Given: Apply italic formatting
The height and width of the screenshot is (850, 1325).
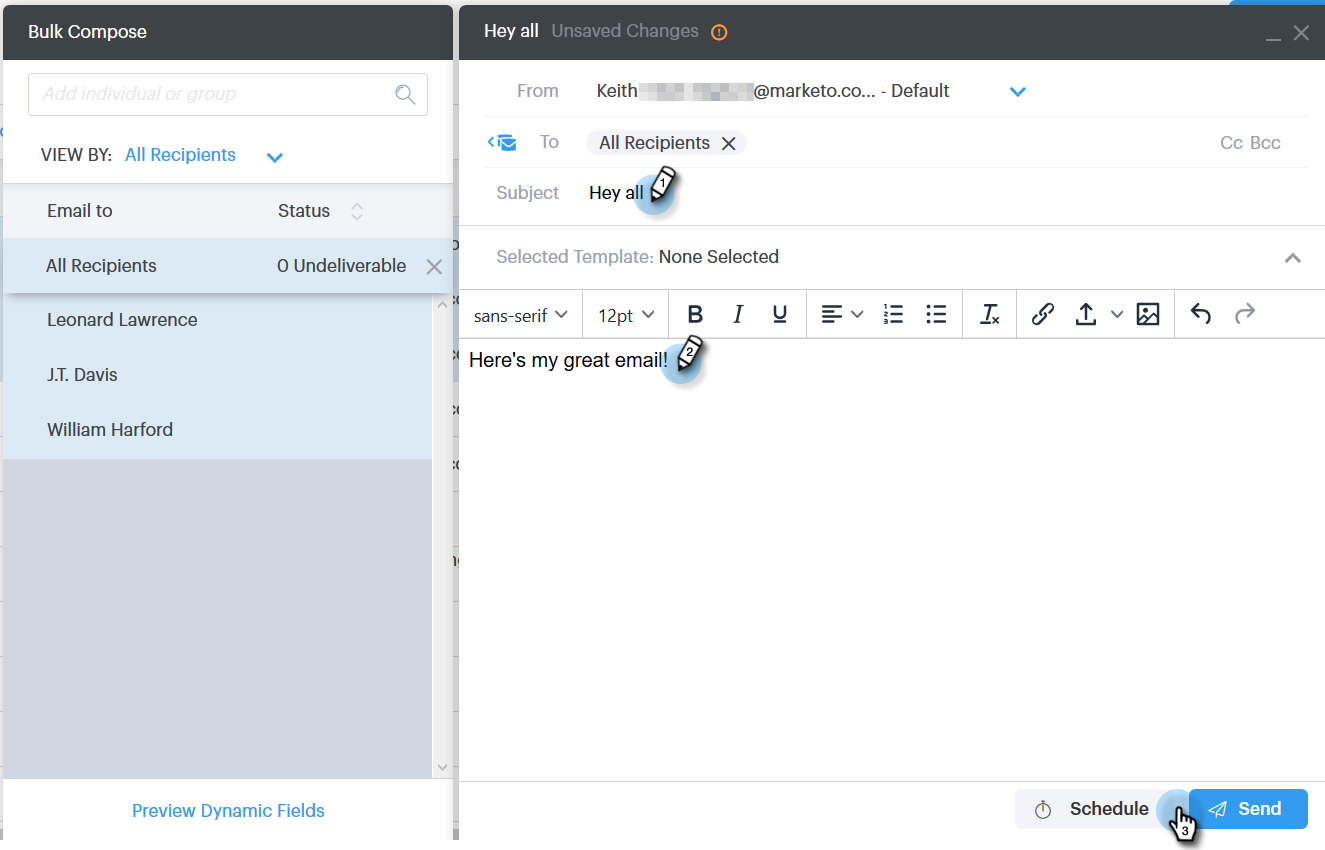Looking at the screenshot, I should (x=738, y=314).
